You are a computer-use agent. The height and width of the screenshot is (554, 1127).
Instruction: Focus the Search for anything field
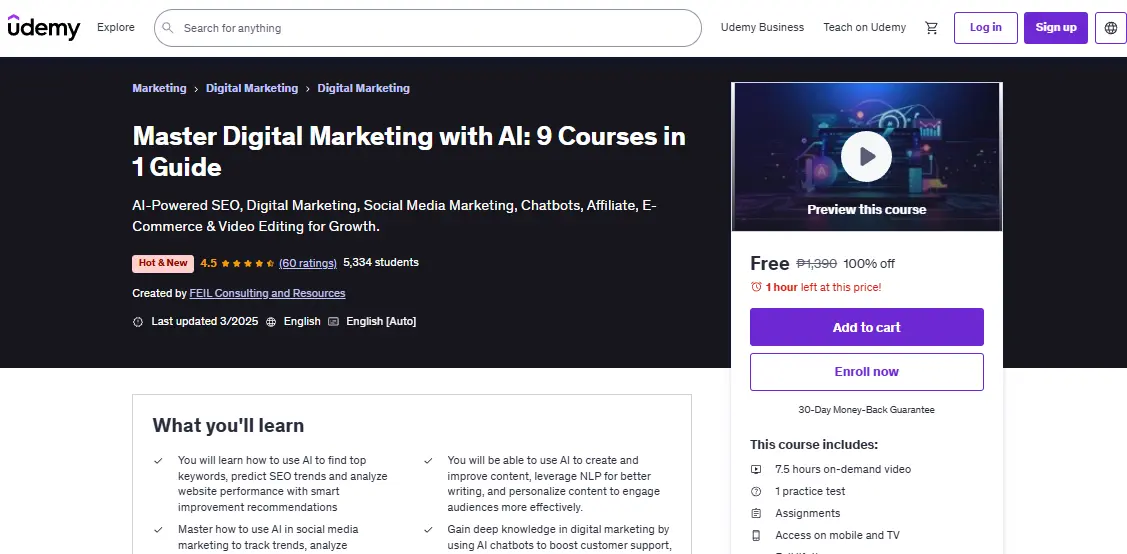coord(428,28)
